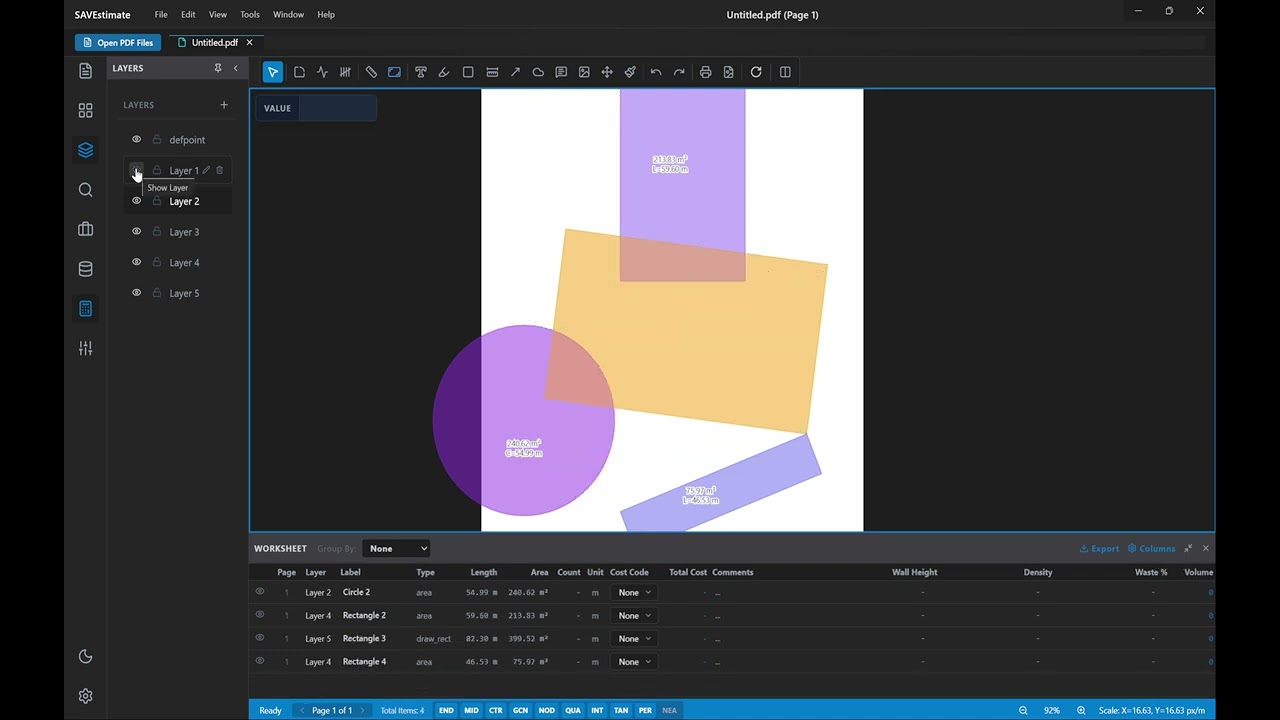Pick the polyline tool in toolbar
This screenshot has height=720, width=1280.
(322, 72)
